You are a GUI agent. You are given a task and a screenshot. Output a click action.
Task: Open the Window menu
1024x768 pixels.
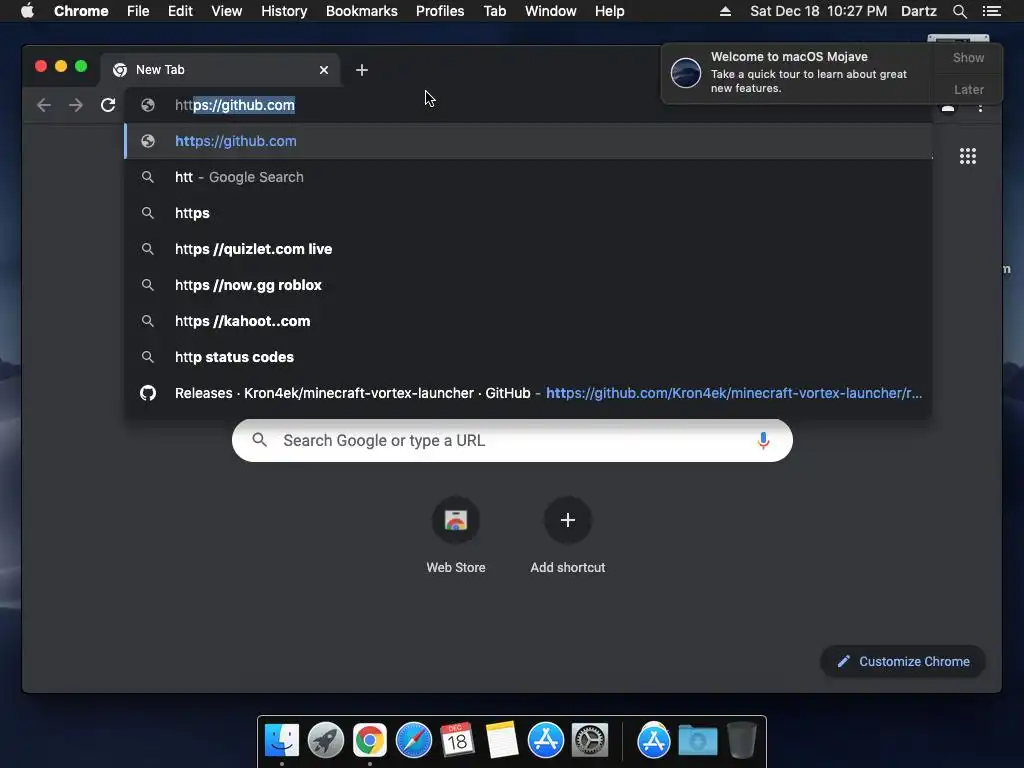(x=551, y=11)
